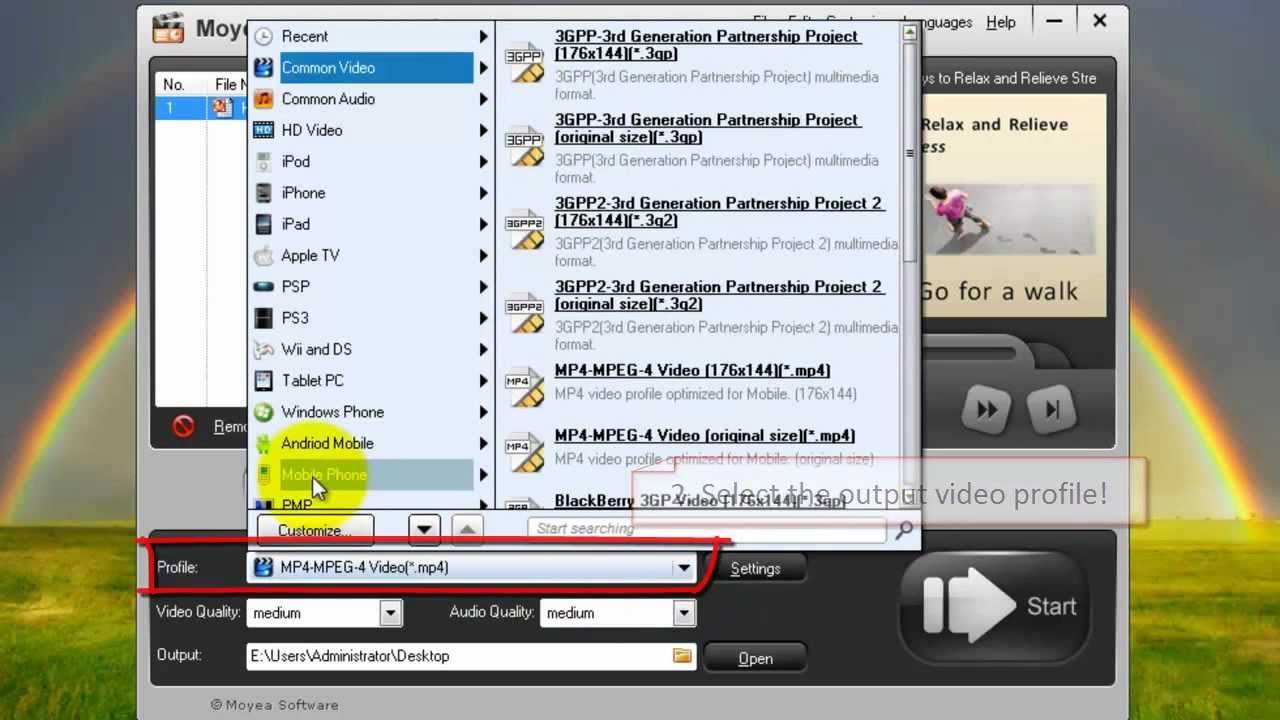Click the Windows Phone icon
Image resolution: width=1280 pixels, height=720 pixels.
point(263,412)
